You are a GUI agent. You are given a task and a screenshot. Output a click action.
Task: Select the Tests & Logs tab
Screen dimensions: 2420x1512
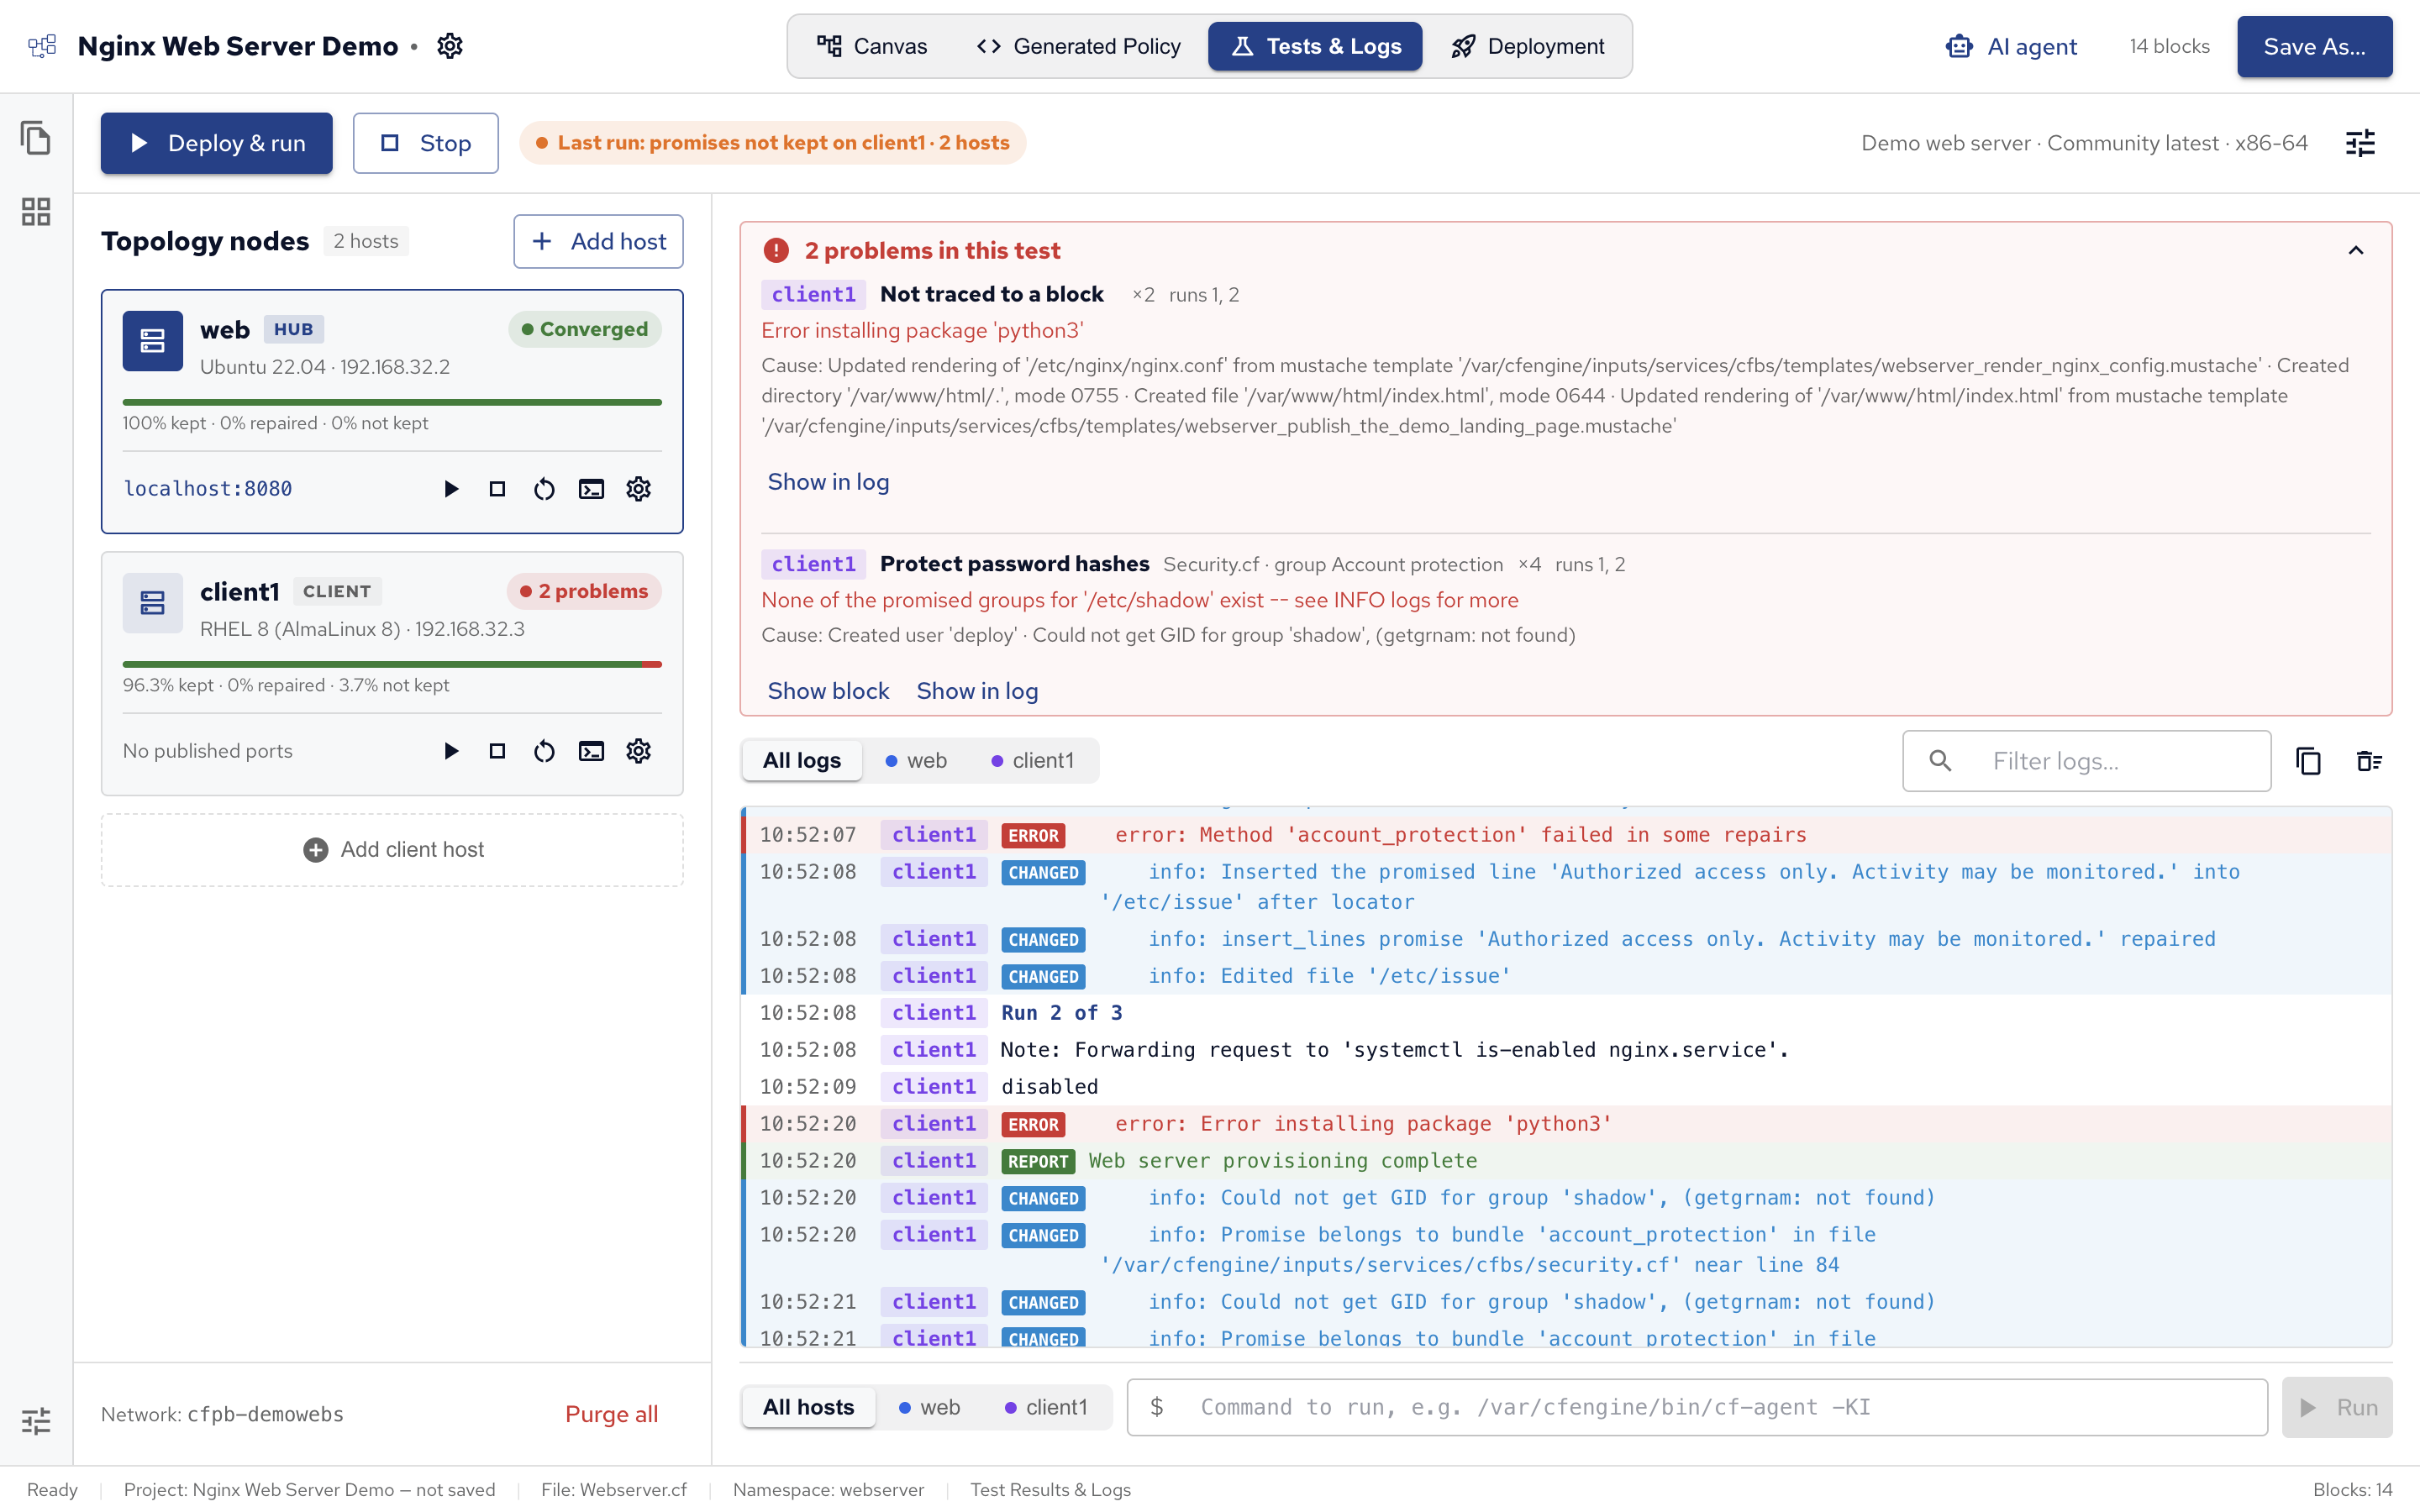click(x=1315, y=46)
